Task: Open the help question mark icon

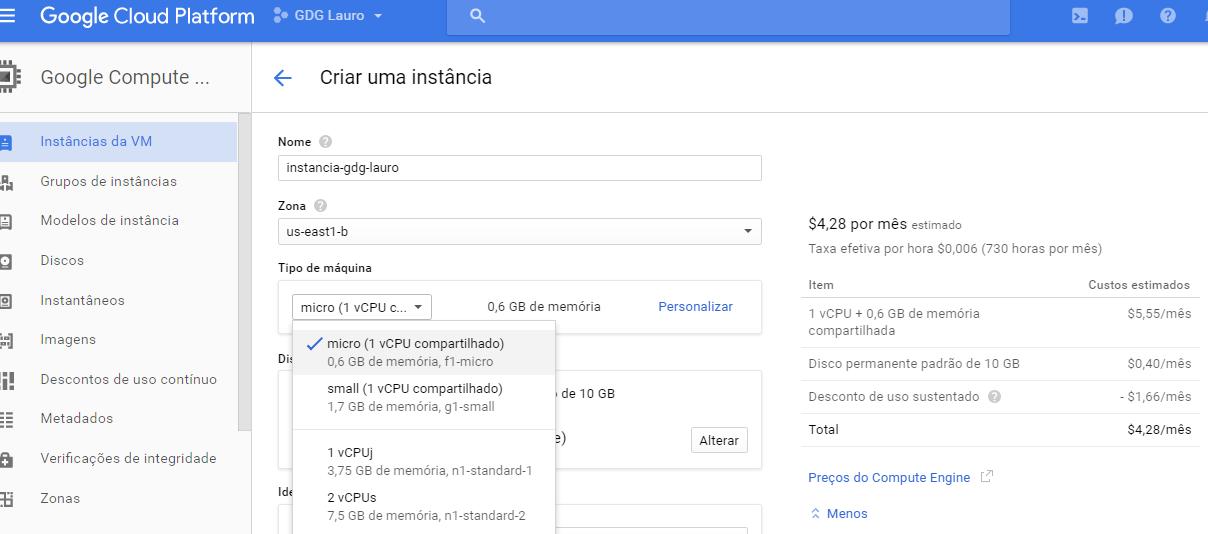Action: (x=1167, y=16)
